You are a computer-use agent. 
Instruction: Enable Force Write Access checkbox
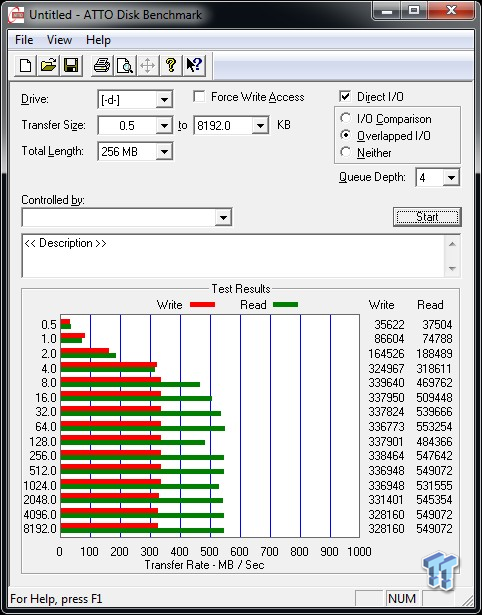click(199, 96)
